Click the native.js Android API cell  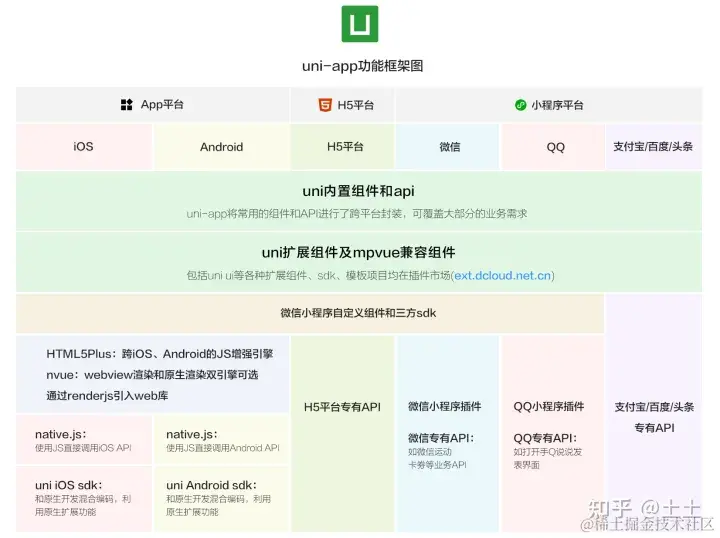click(x=221, y=440)
